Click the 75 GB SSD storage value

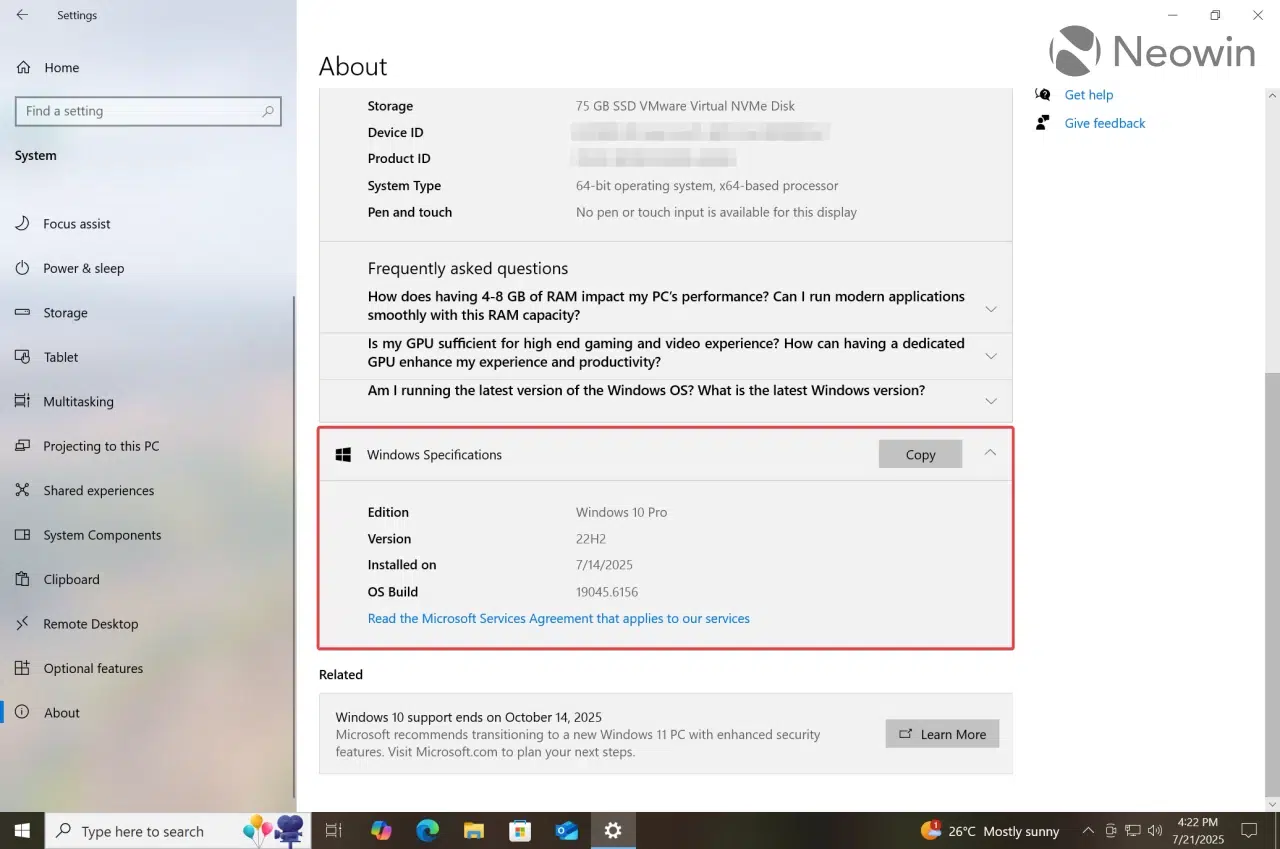click(685, 106)
